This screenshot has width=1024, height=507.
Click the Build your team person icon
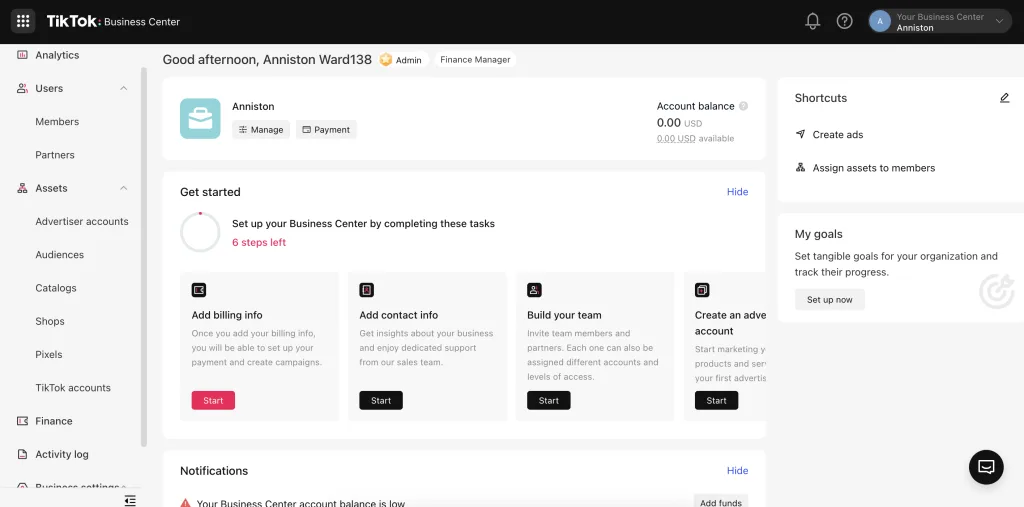(534, 290)
